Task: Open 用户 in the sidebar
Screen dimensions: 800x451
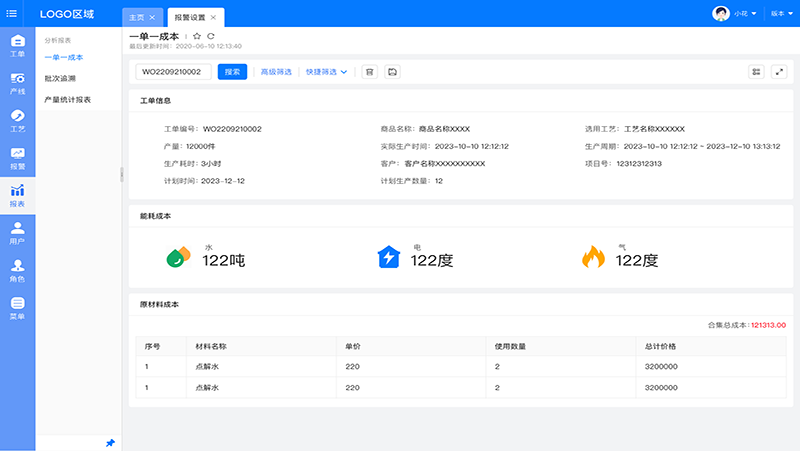Action: [17, 233]
